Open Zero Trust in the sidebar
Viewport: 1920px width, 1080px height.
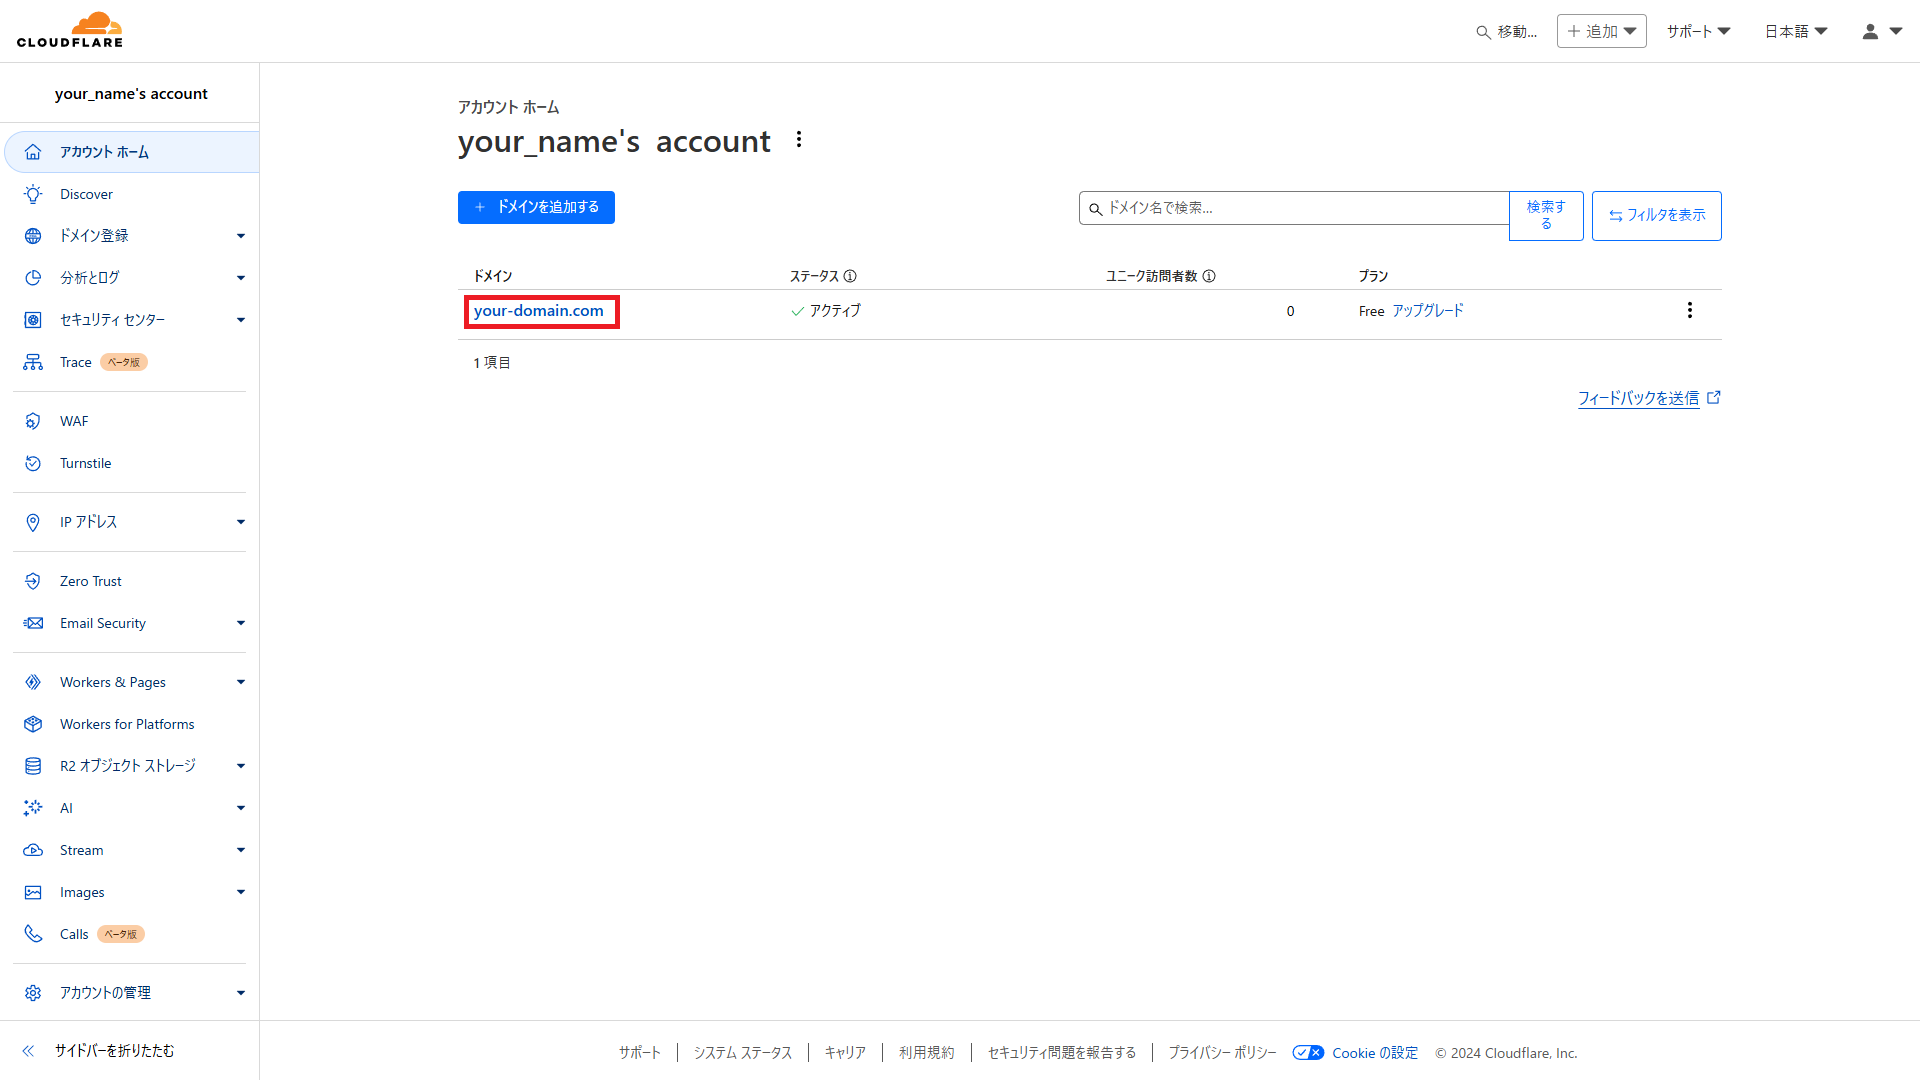pyautogui.click(x=90, y=581)
